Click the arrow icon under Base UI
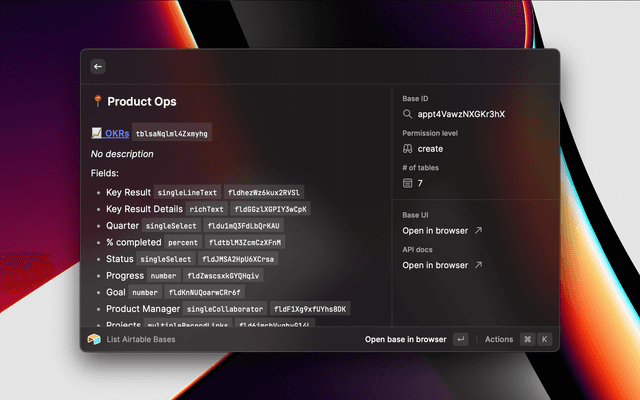The width and height of the screenshot is (640, 400). pyautogui.click(x=478, y=231)
